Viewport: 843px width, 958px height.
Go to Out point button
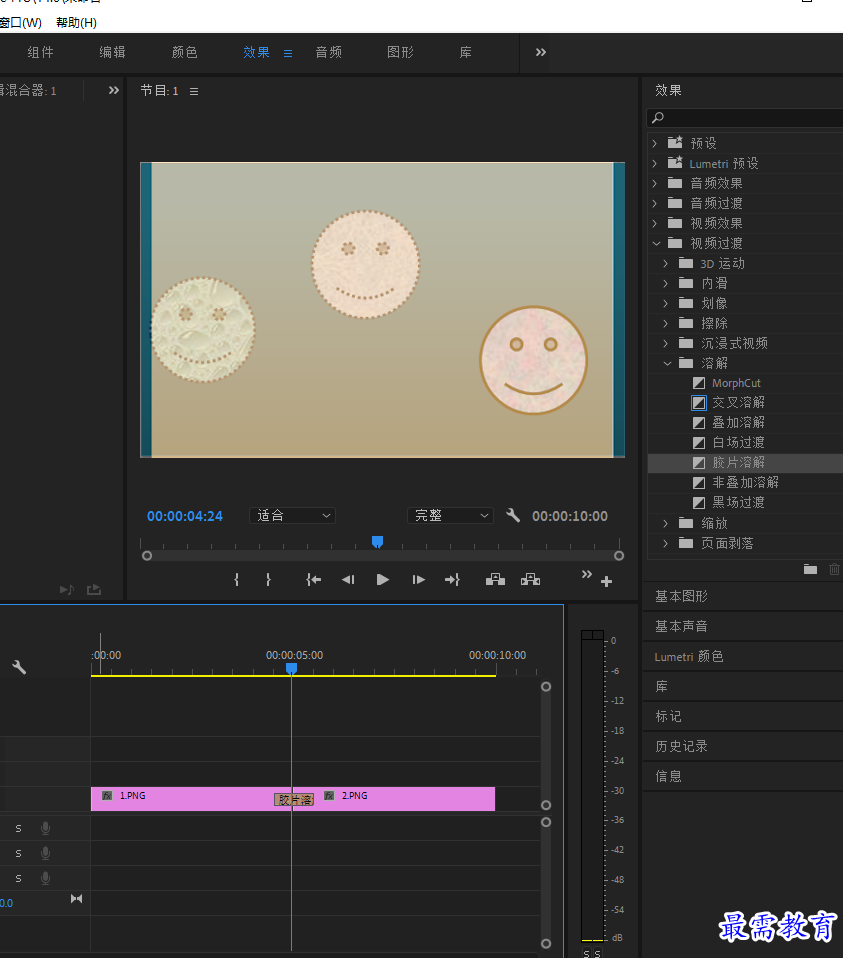(x=452, y=580)
